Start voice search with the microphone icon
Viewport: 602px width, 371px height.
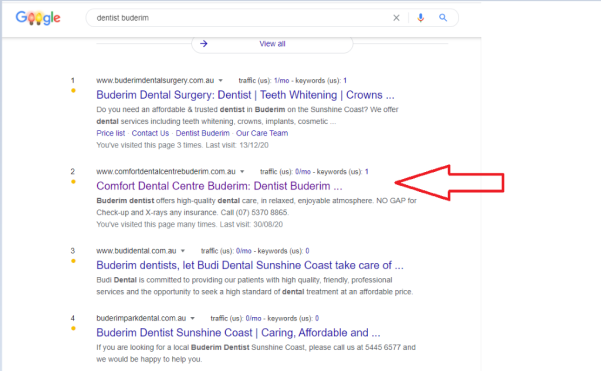click(421, 18)
